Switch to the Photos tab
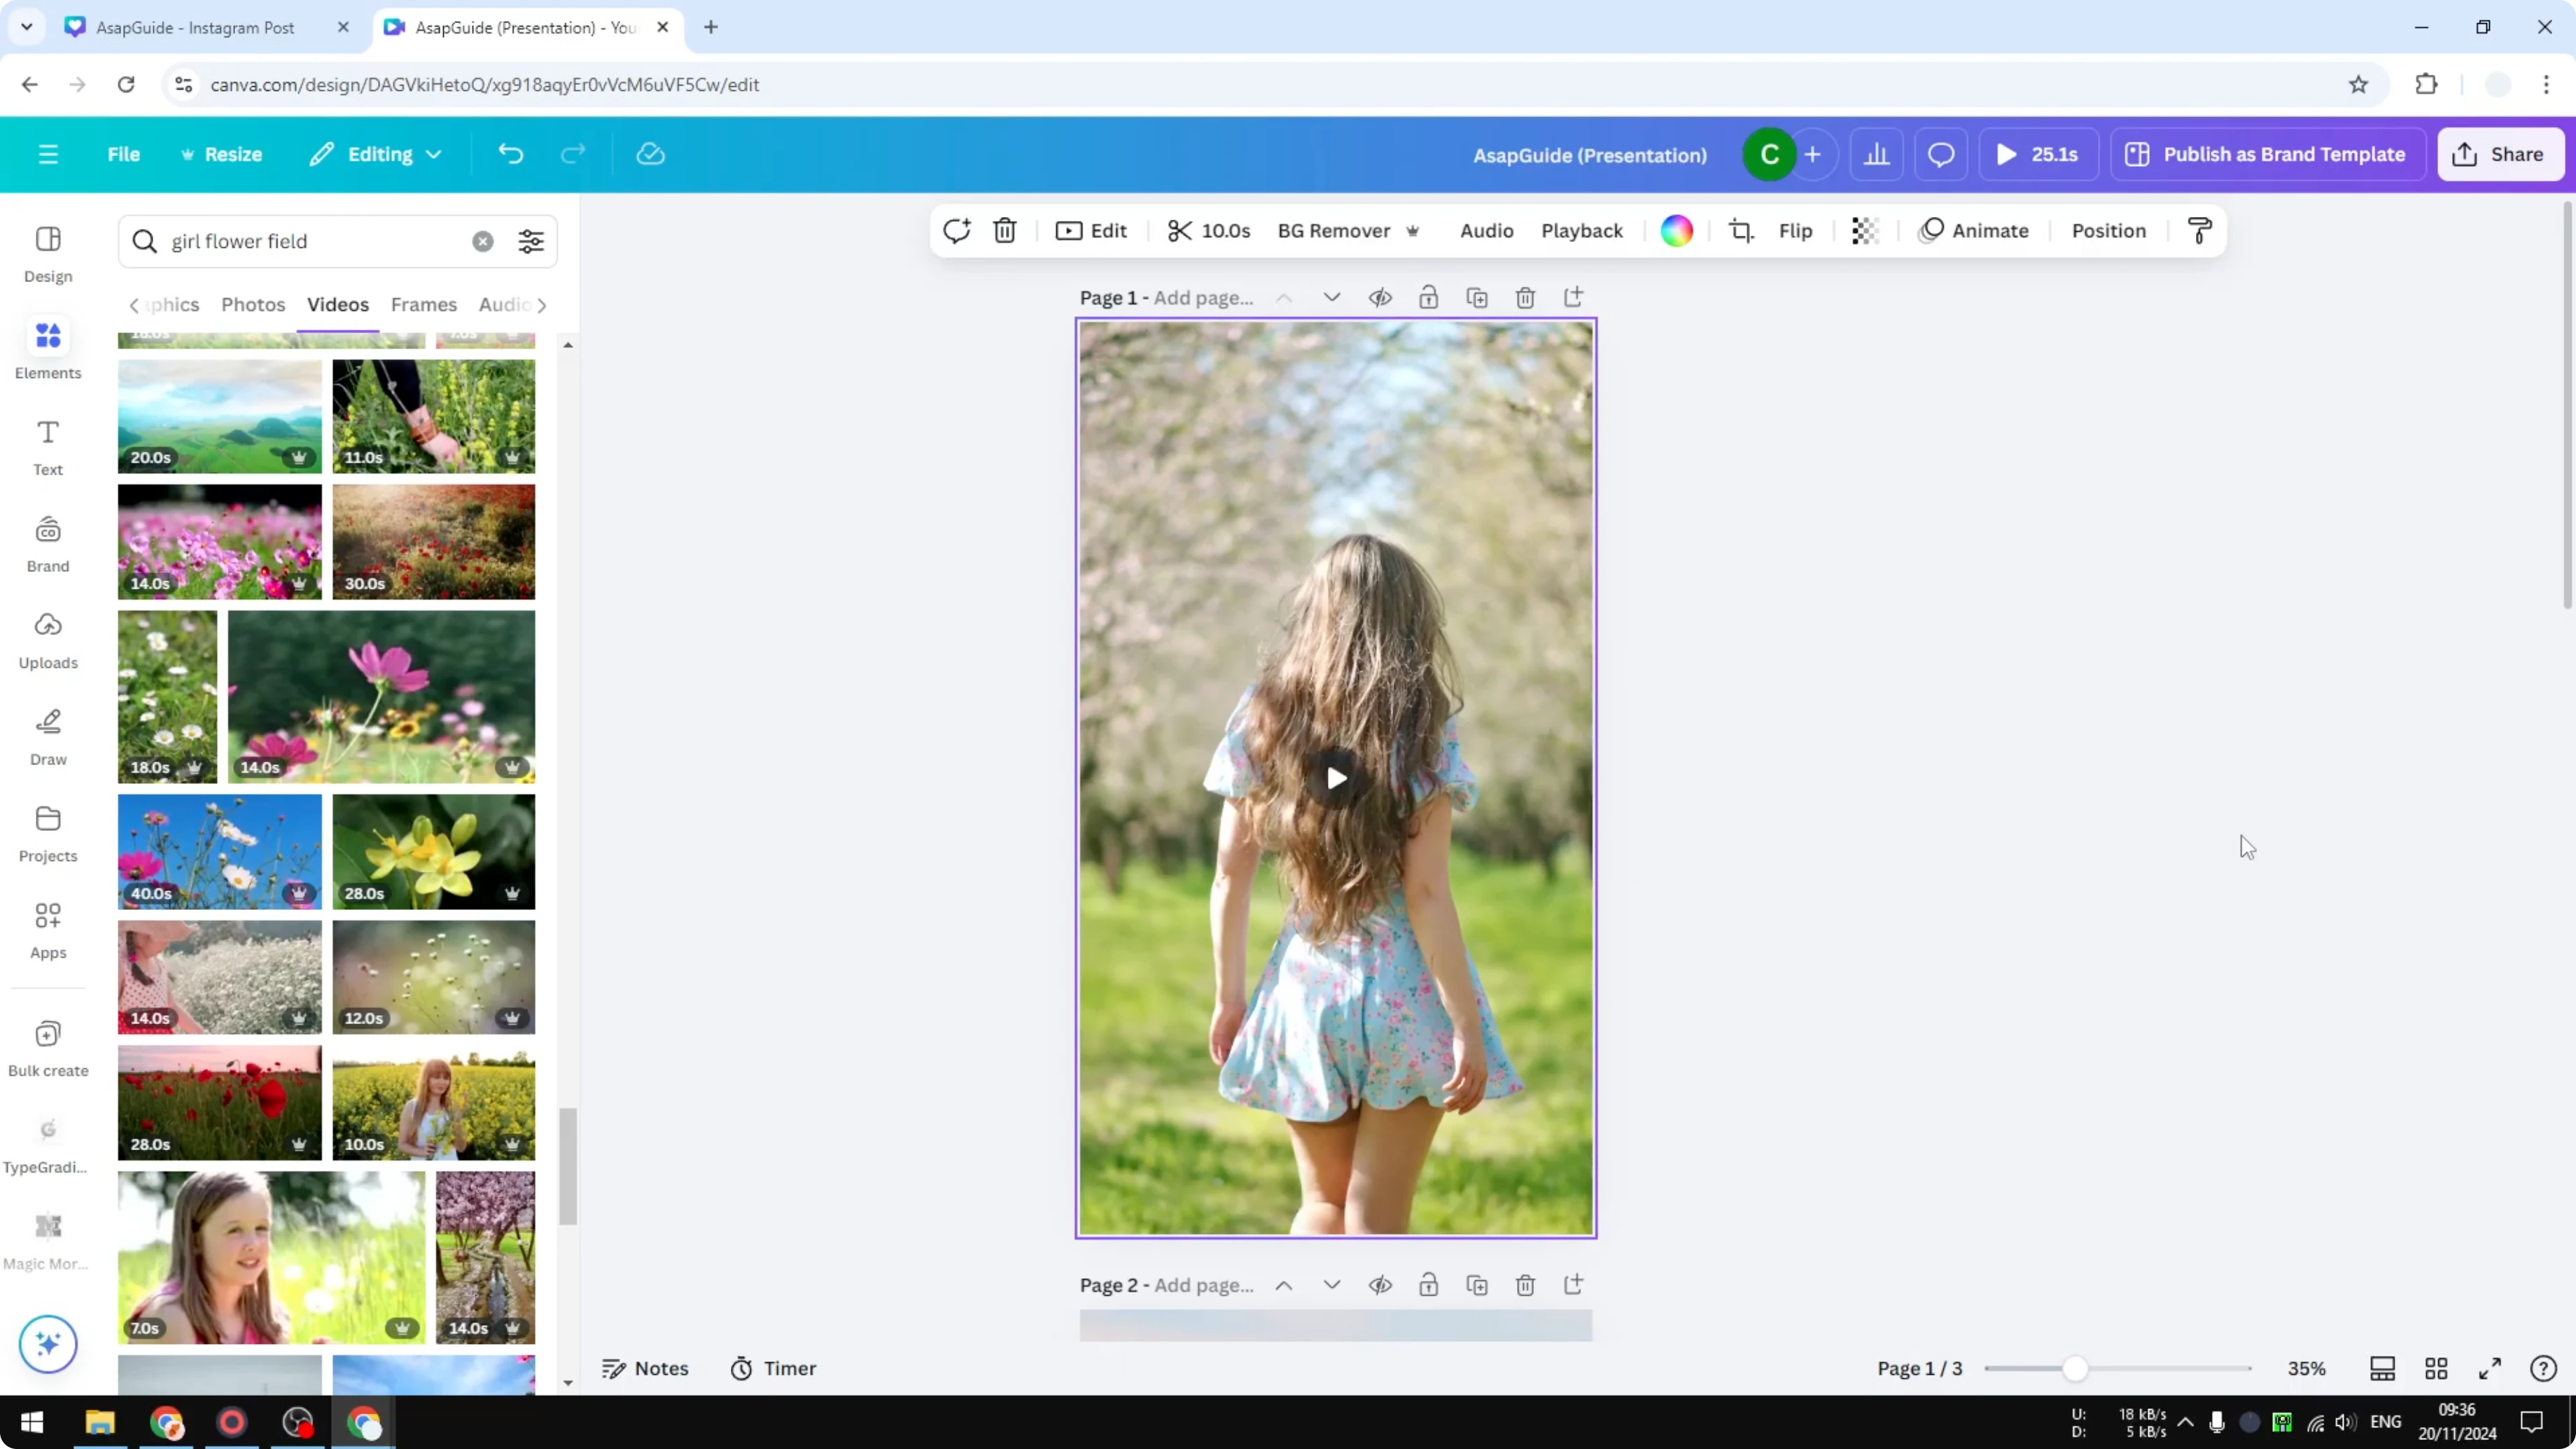The height and width of the screenshot is (1449, 2576). (x=253, y=304)
